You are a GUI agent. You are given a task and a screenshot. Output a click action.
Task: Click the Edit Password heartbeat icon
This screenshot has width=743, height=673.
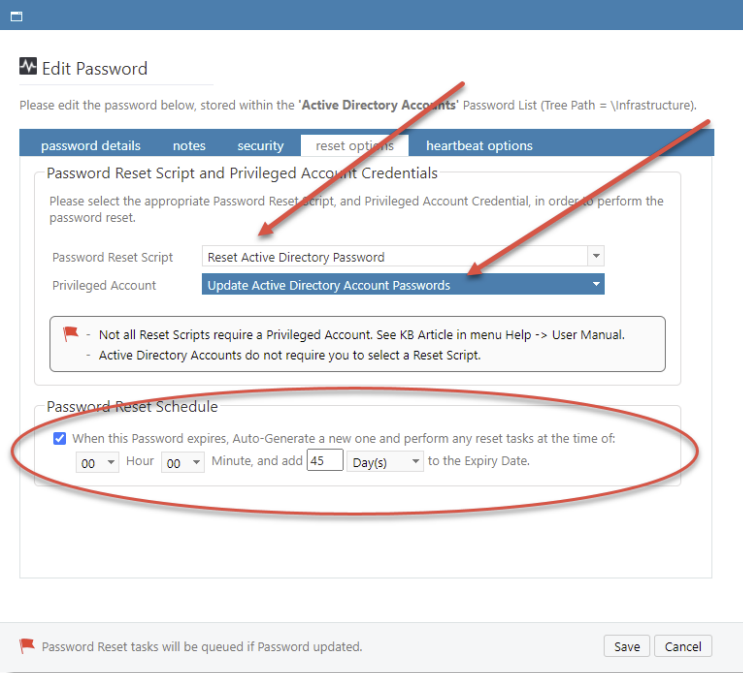click(x=28, y=68)
